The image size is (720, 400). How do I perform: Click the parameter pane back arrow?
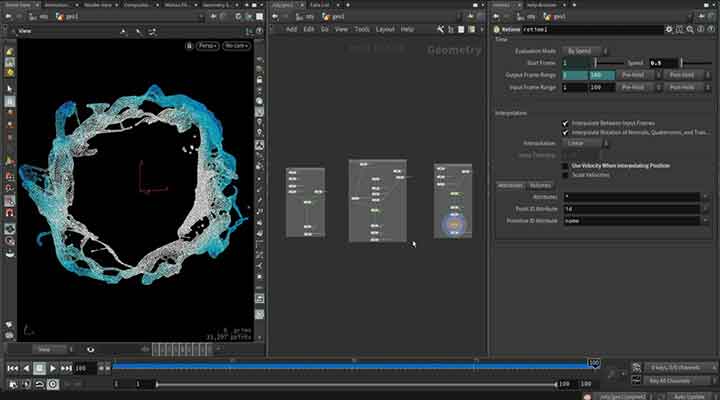[x=496, y=17]
